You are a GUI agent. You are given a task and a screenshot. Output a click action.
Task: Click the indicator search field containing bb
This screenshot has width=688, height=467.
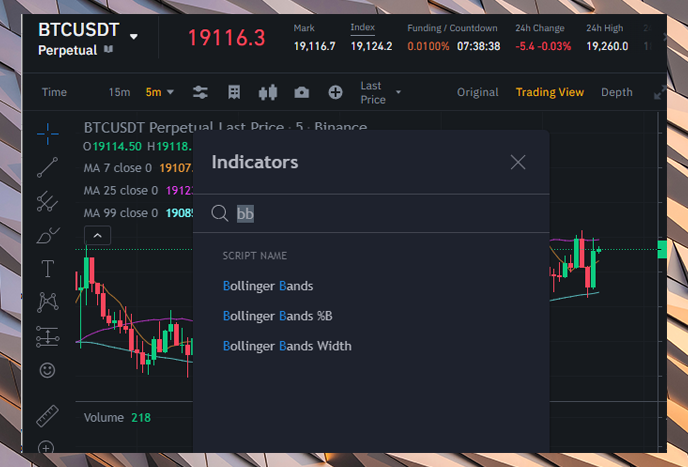coord(371,214)
